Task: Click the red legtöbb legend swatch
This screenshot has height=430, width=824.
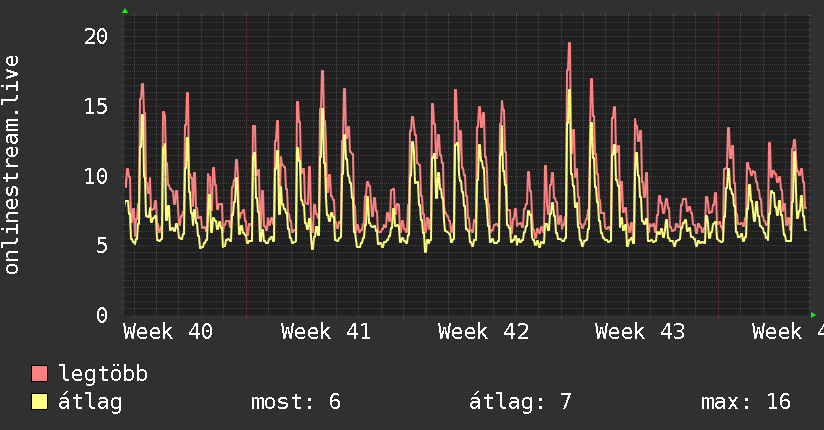Action: tap(39, 373)
